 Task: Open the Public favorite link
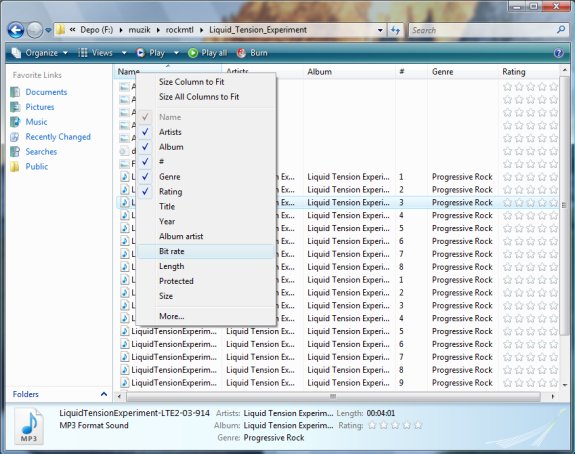click(37, 166)
